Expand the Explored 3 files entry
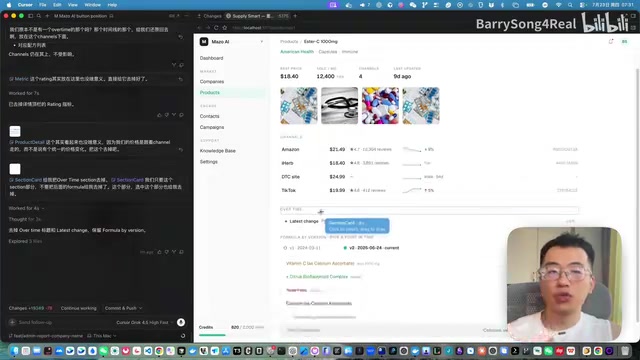 [x=25, y=241]
